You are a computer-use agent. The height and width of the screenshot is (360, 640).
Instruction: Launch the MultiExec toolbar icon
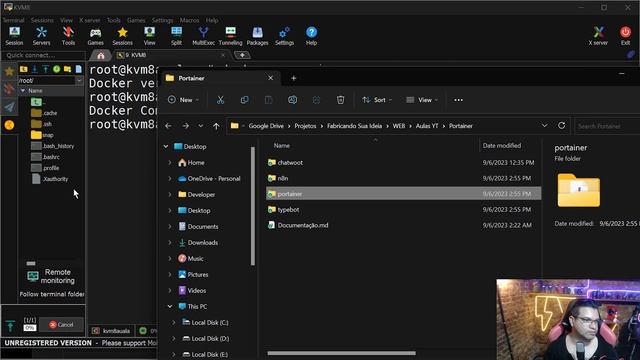(203, 36)
